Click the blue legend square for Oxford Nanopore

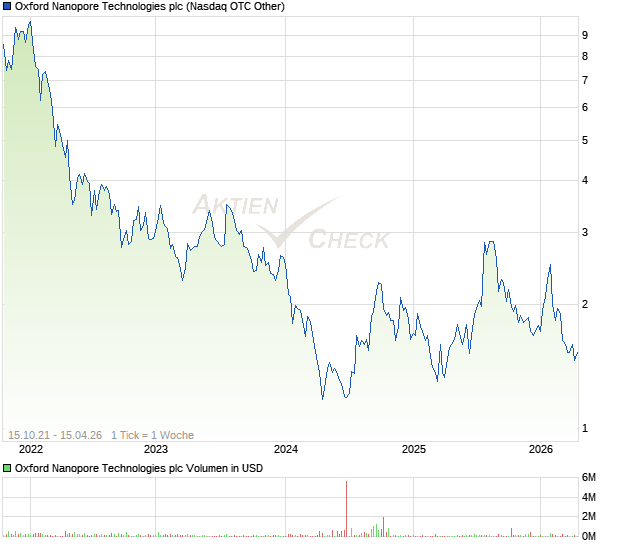coord(7,6)
